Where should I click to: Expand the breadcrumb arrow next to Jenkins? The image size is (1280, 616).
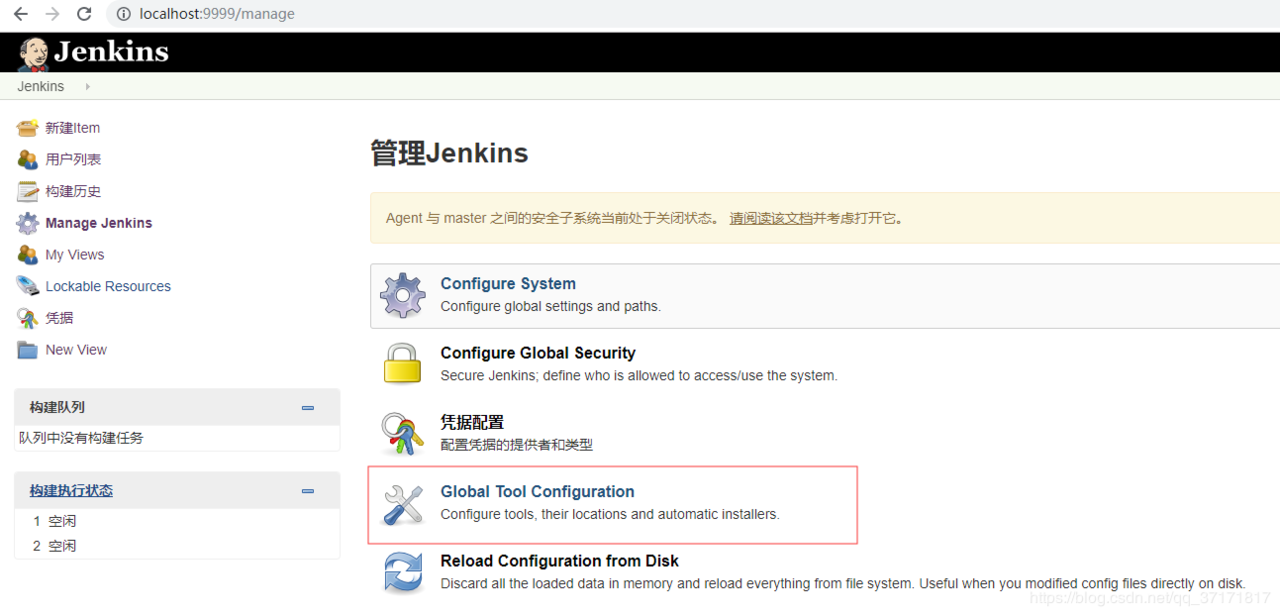(x=88, y=87)
